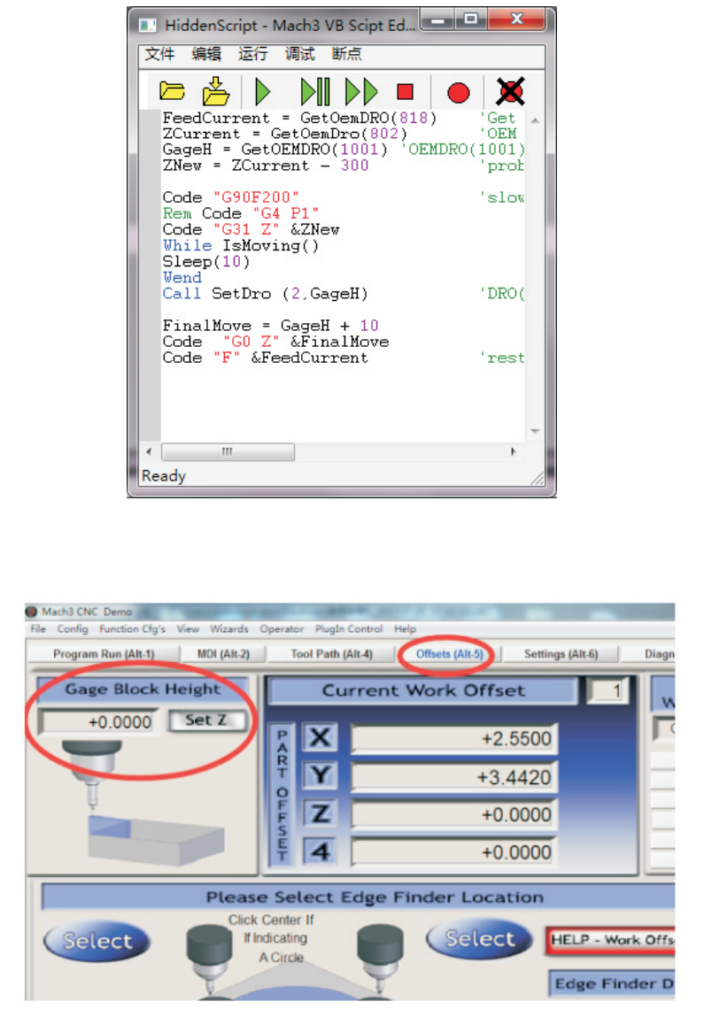Click the X part offset button
This screenshot has height=1024, width=704.
pyautogui.click(x=320, y=738)
